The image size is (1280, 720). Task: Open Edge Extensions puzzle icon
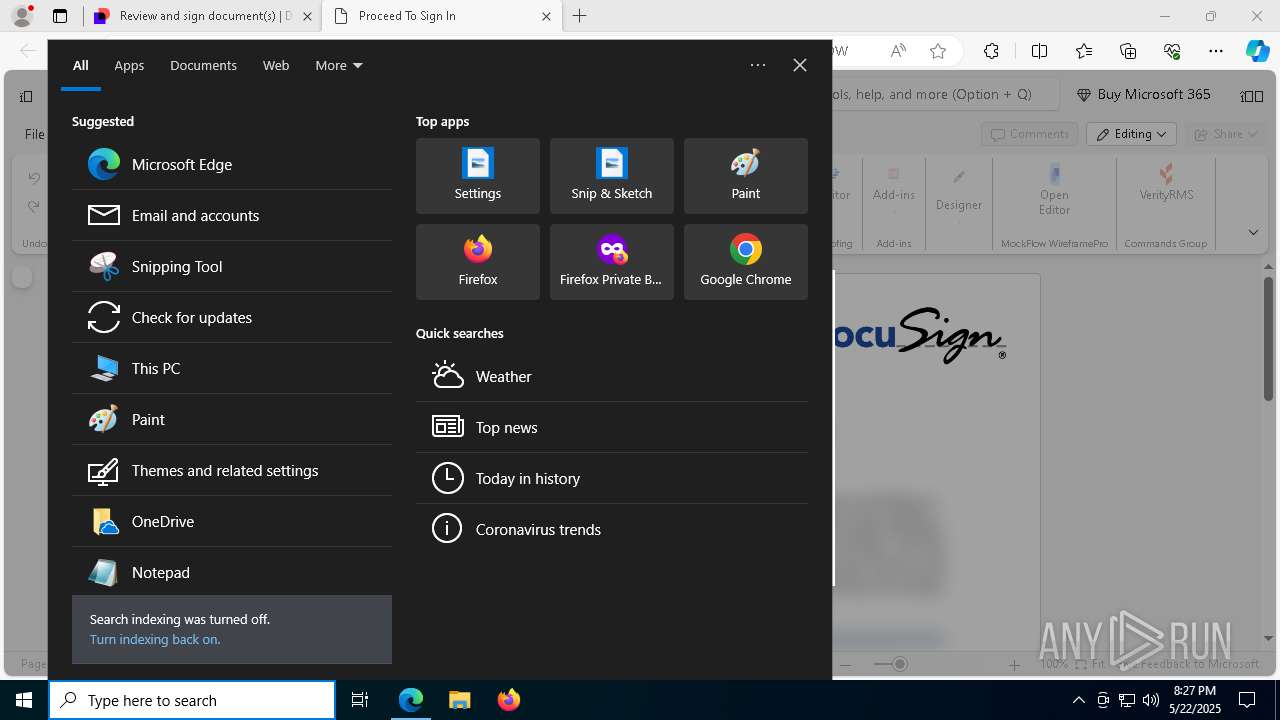click(x=991, y=52)
